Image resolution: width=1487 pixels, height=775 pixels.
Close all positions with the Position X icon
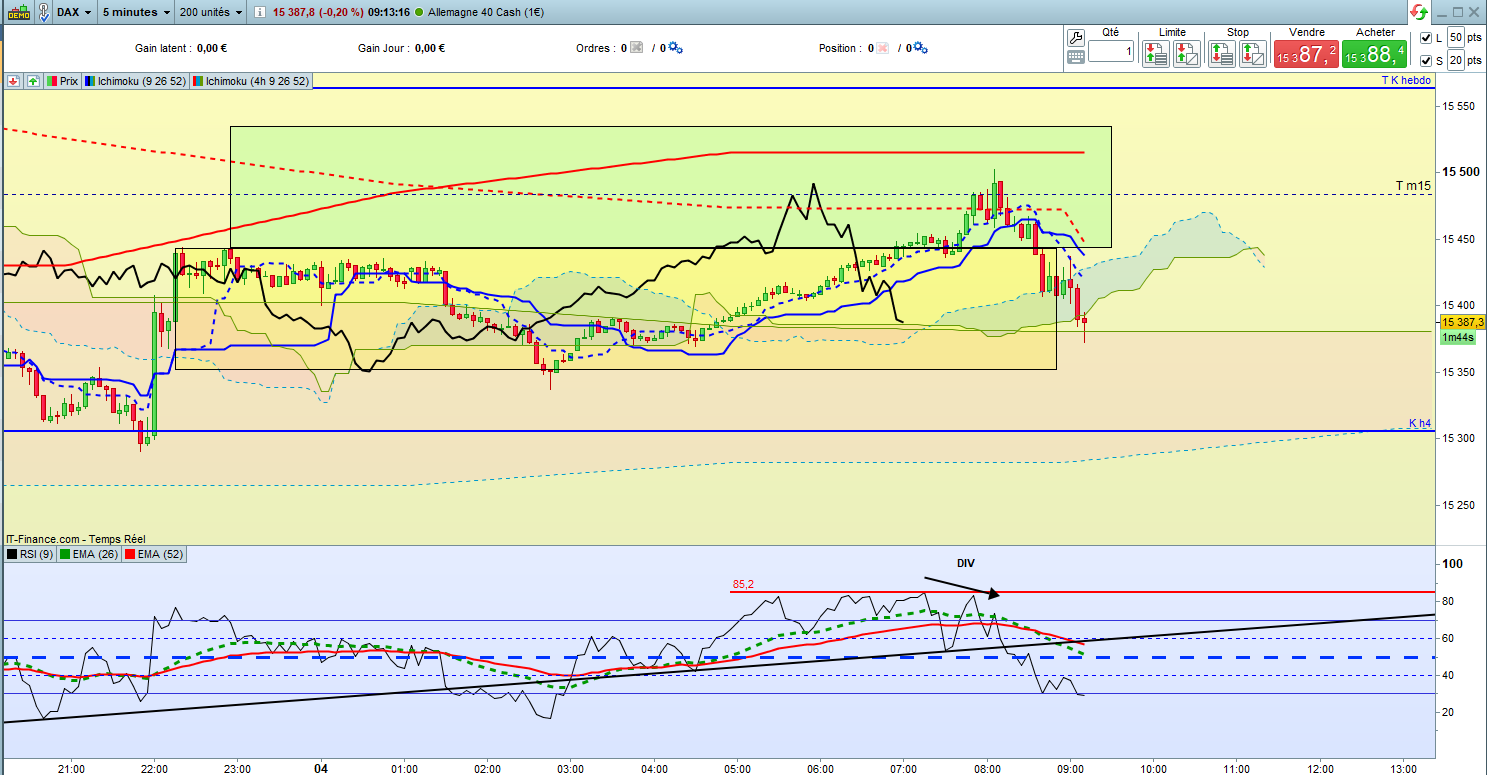pyautogui.click(x=882, y=48)
